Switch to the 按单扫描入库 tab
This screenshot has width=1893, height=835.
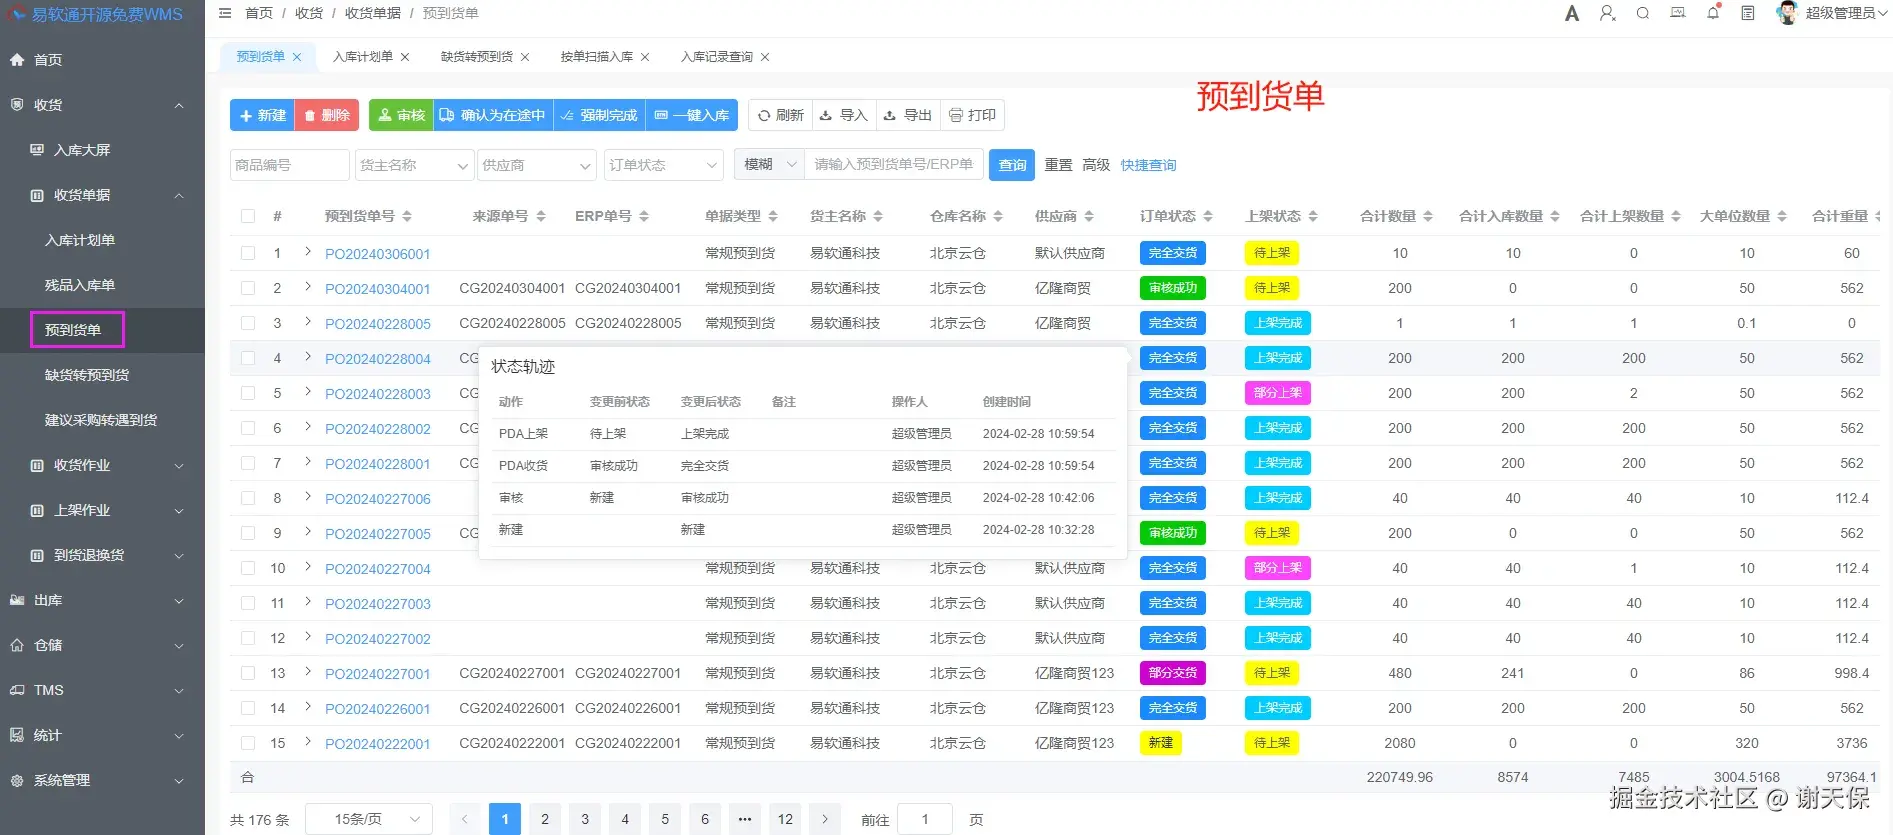point(596,57)
